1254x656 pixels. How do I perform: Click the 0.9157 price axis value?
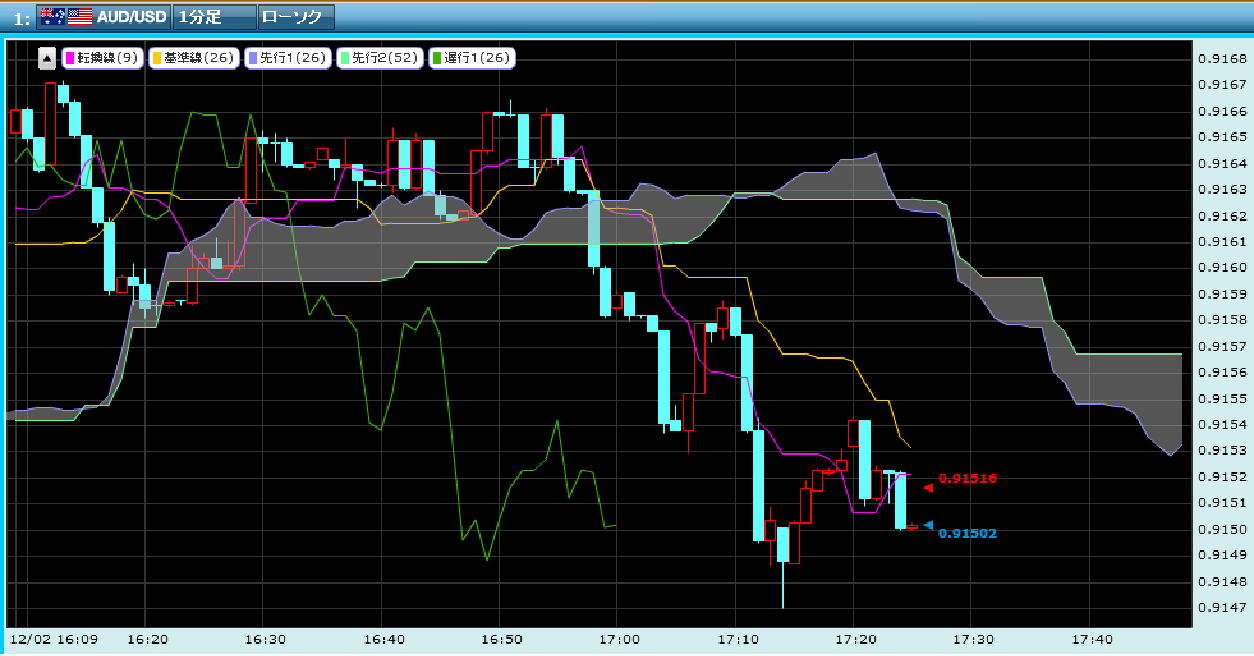[1222, 347]
